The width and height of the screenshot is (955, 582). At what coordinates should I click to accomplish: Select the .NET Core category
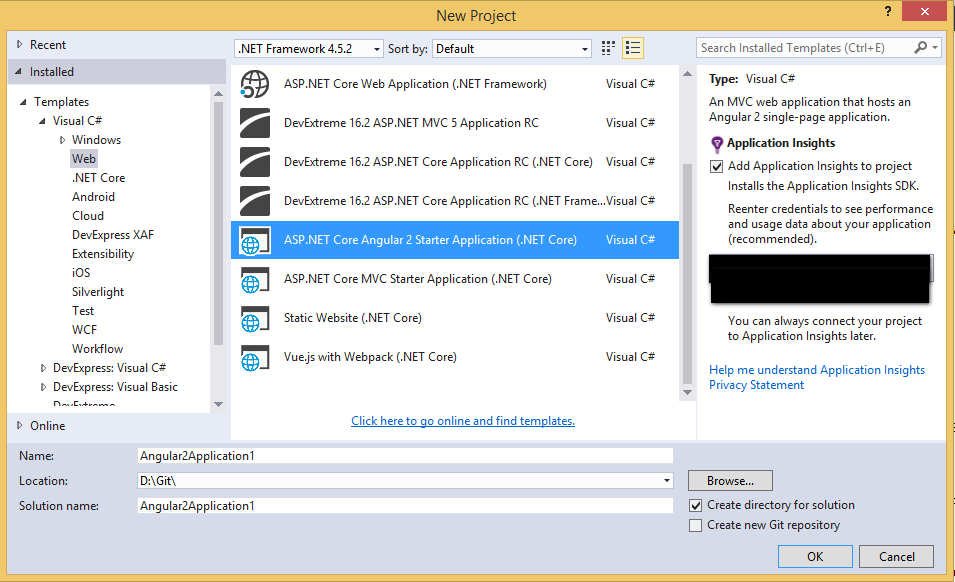pos(98,178)
